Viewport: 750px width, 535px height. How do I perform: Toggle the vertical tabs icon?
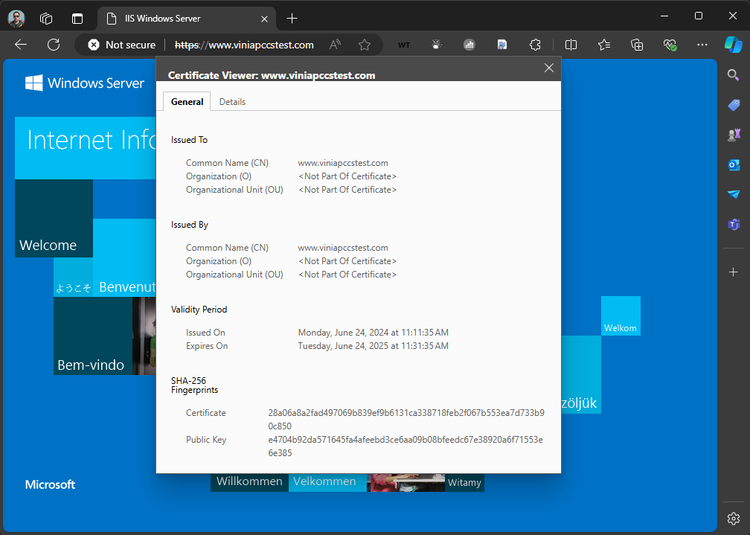77,19
